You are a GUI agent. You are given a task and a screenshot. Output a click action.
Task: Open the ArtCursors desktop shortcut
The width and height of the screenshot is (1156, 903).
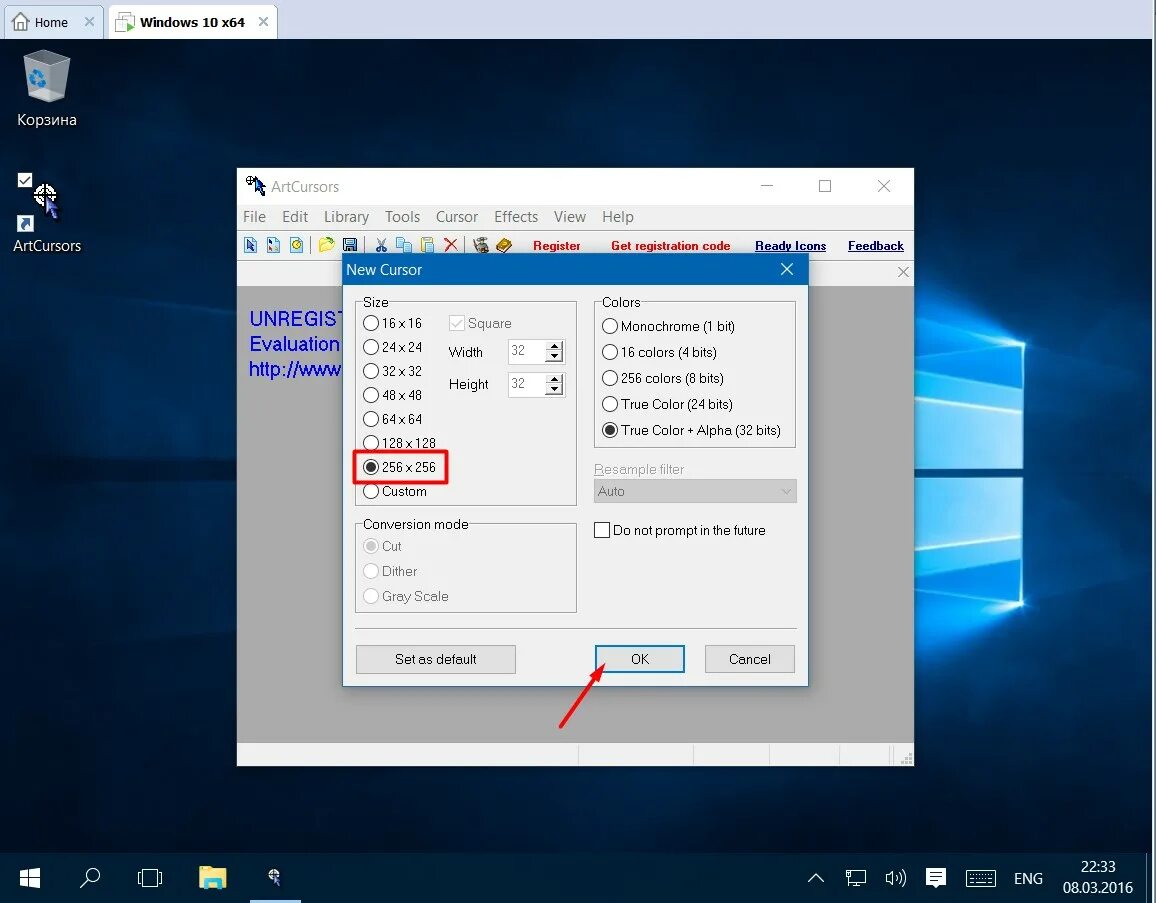(46, 214)
